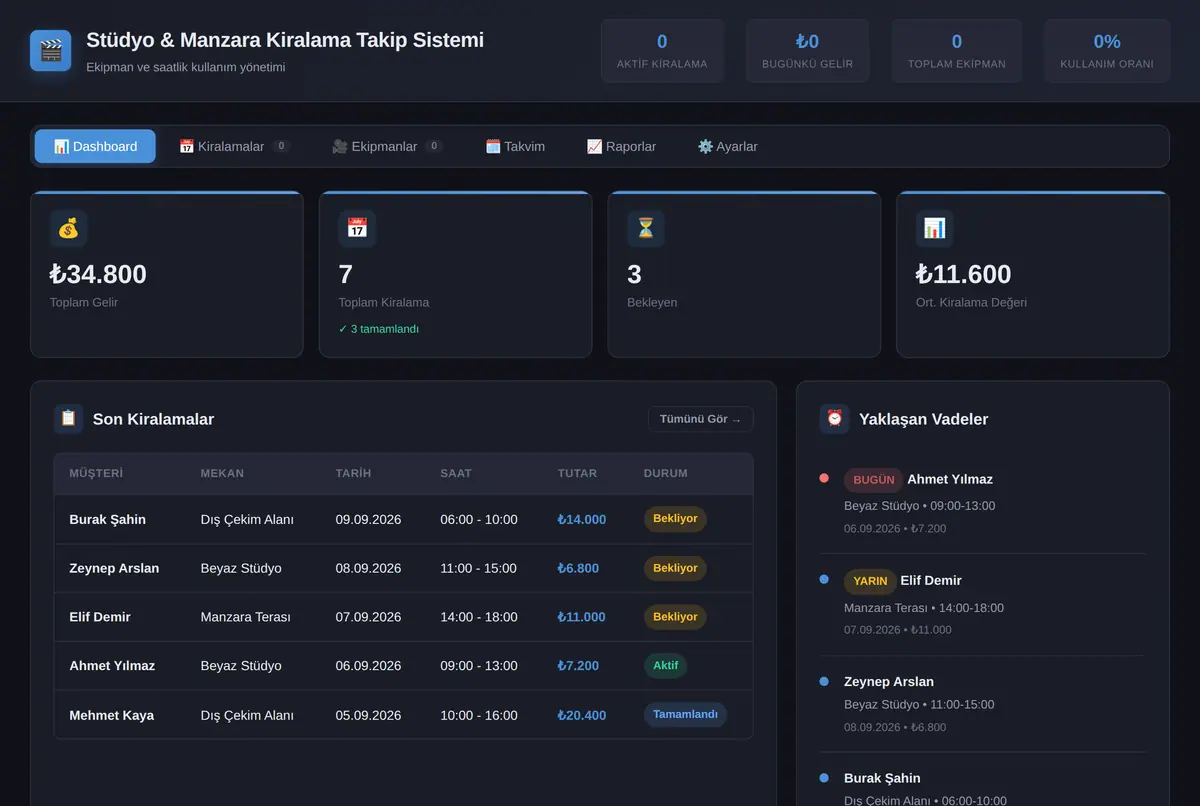Screen dimensions: 1200x806
Task: Click the BUGÜN tag beside Ahmet Yılmaz
Action: tap(874, 480)
